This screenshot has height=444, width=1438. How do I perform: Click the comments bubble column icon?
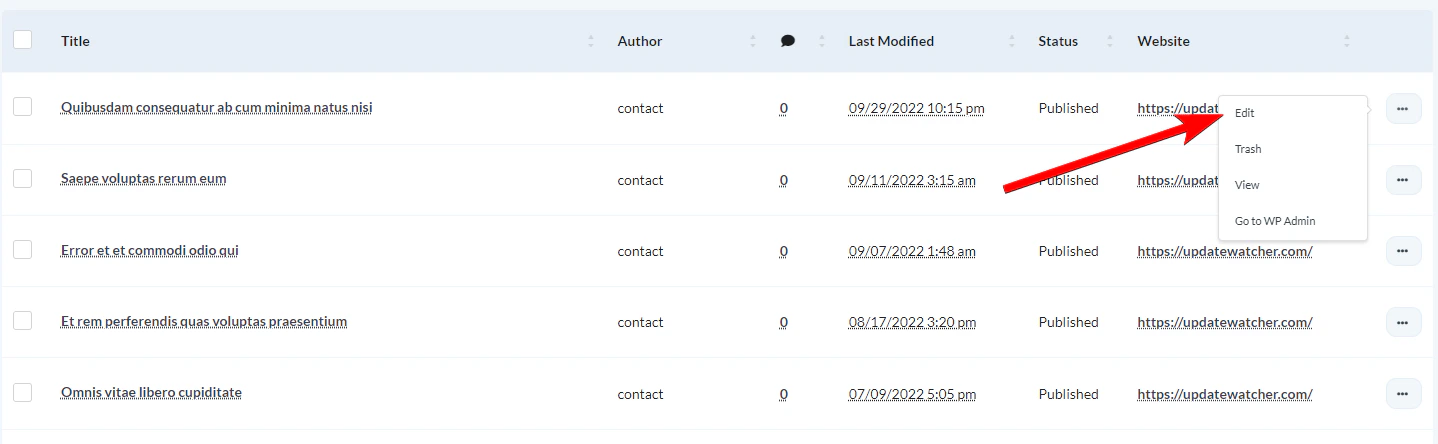[x=788, y=41]
